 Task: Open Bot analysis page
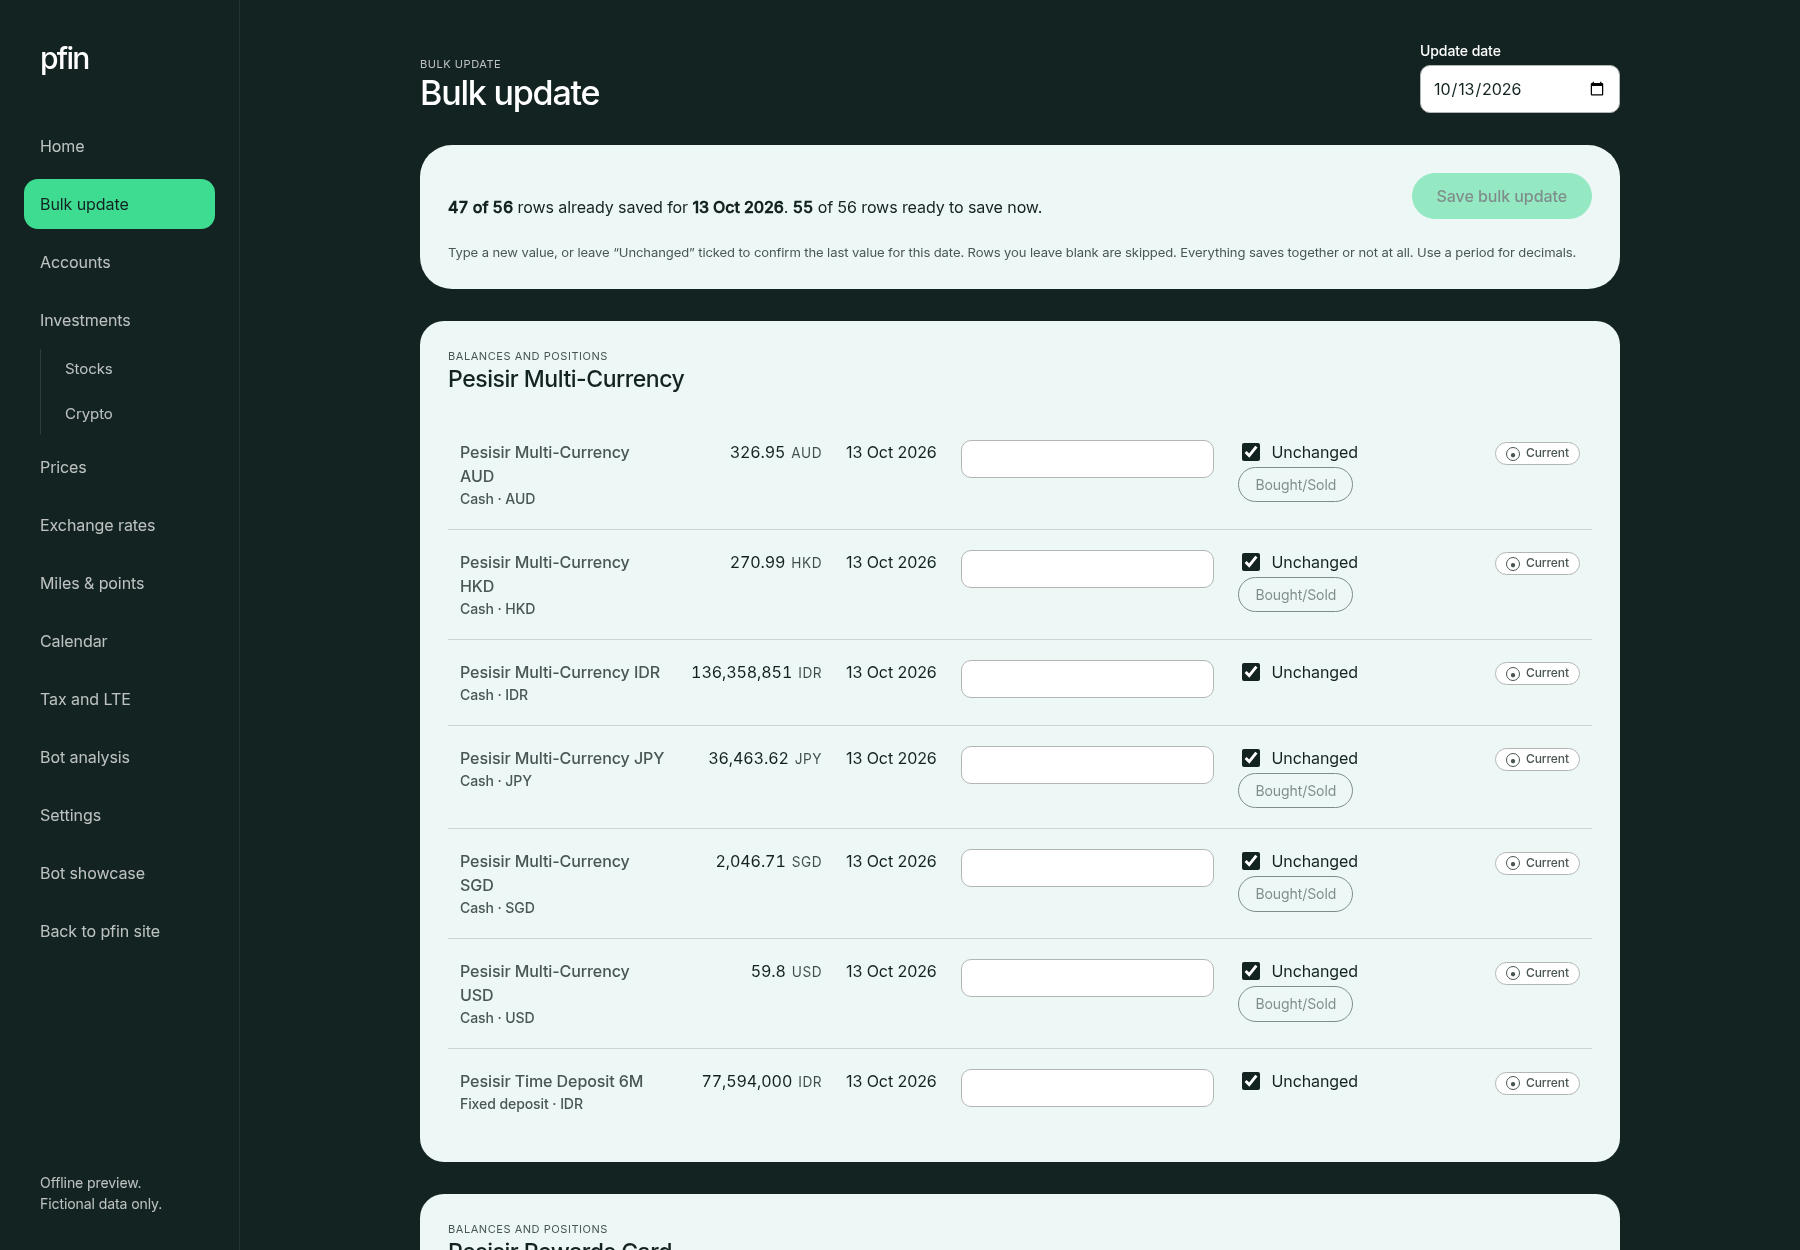click(119, 757)
